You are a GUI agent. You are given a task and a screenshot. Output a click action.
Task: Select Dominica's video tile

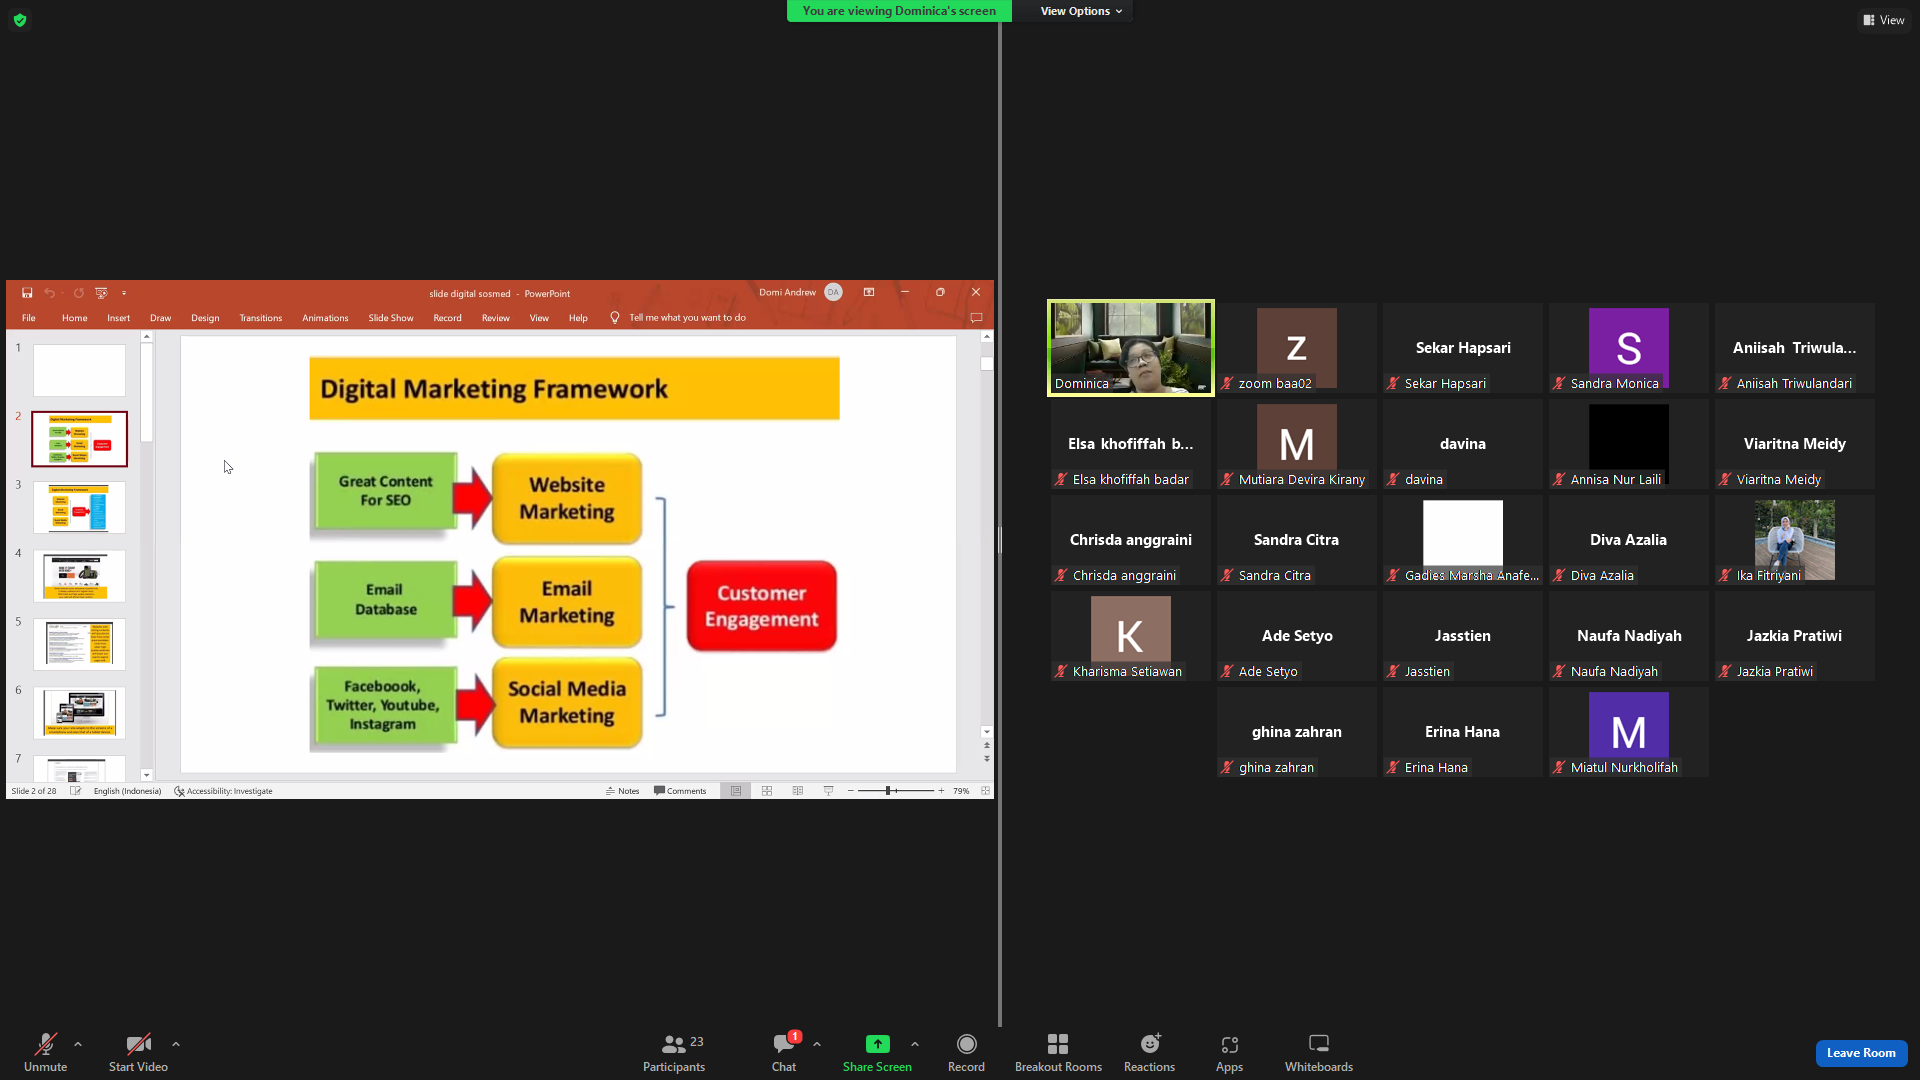(x=1130, y=348)
